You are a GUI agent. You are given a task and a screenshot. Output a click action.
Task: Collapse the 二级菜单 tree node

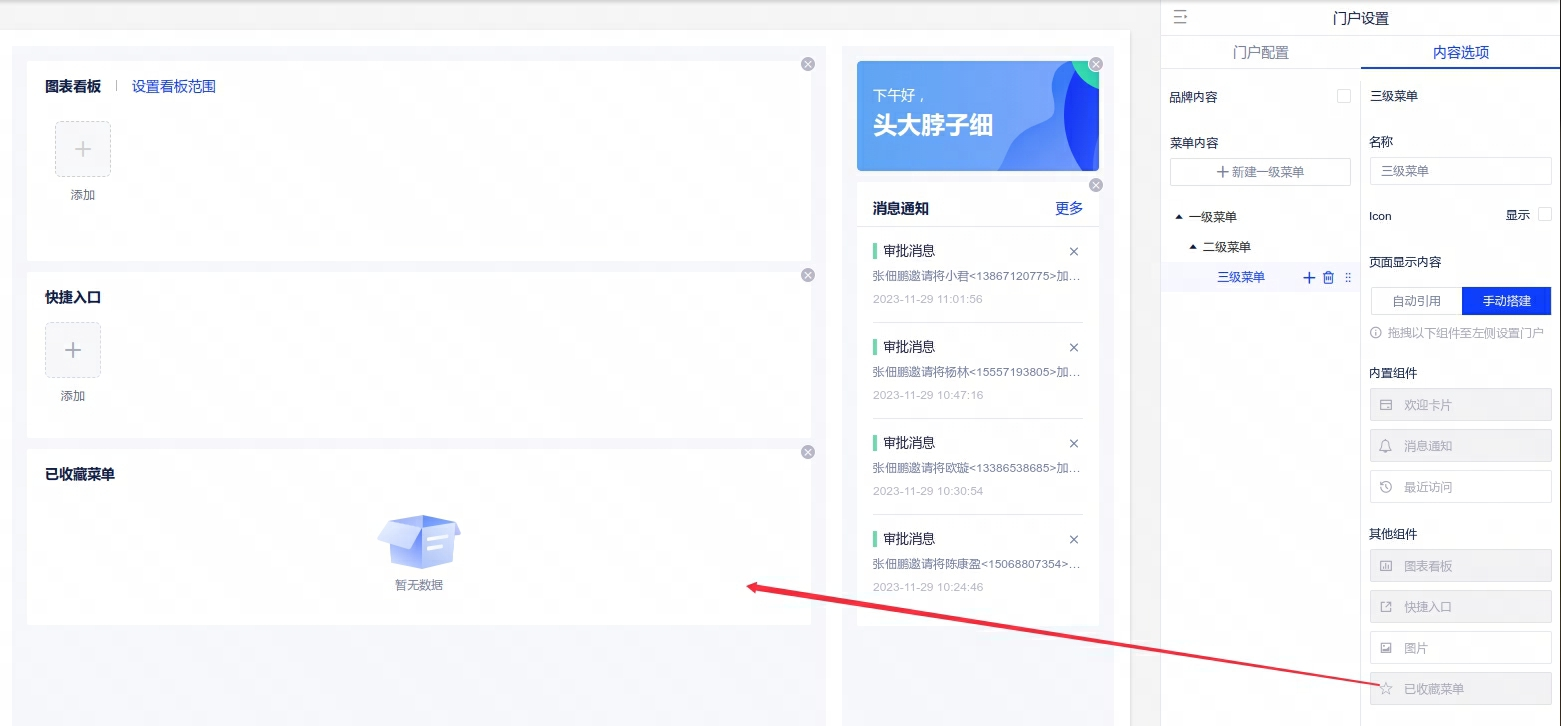[1193, 247]
